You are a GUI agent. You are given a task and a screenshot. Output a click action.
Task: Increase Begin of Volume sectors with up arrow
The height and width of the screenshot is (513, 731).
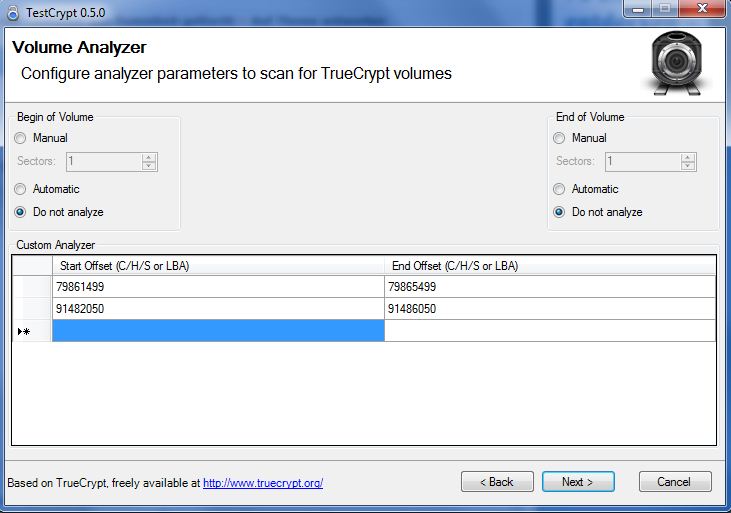tap(149, 158)
